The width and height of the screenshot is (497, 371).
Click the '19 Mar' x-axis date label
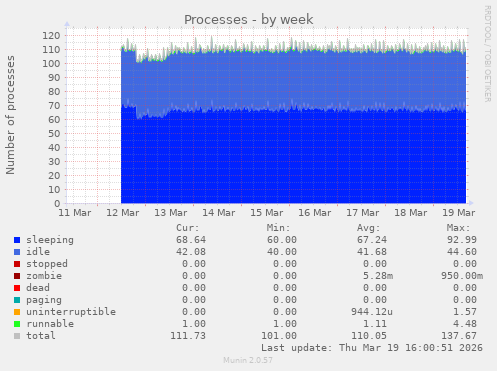(x=459, y=213)
